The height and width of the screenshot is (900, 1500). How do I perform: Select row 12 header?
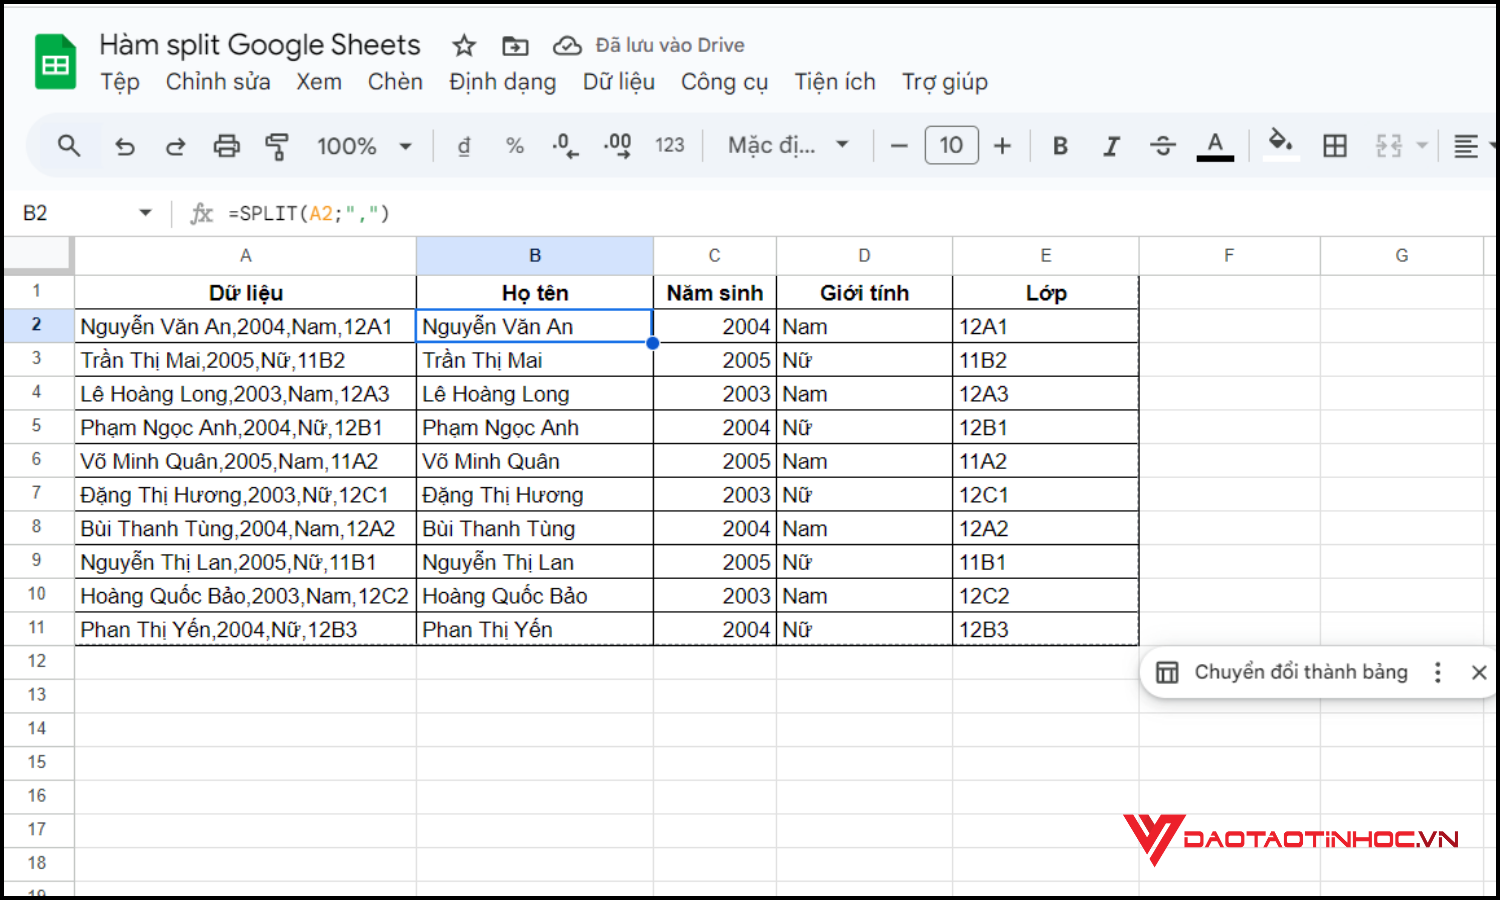37,661
